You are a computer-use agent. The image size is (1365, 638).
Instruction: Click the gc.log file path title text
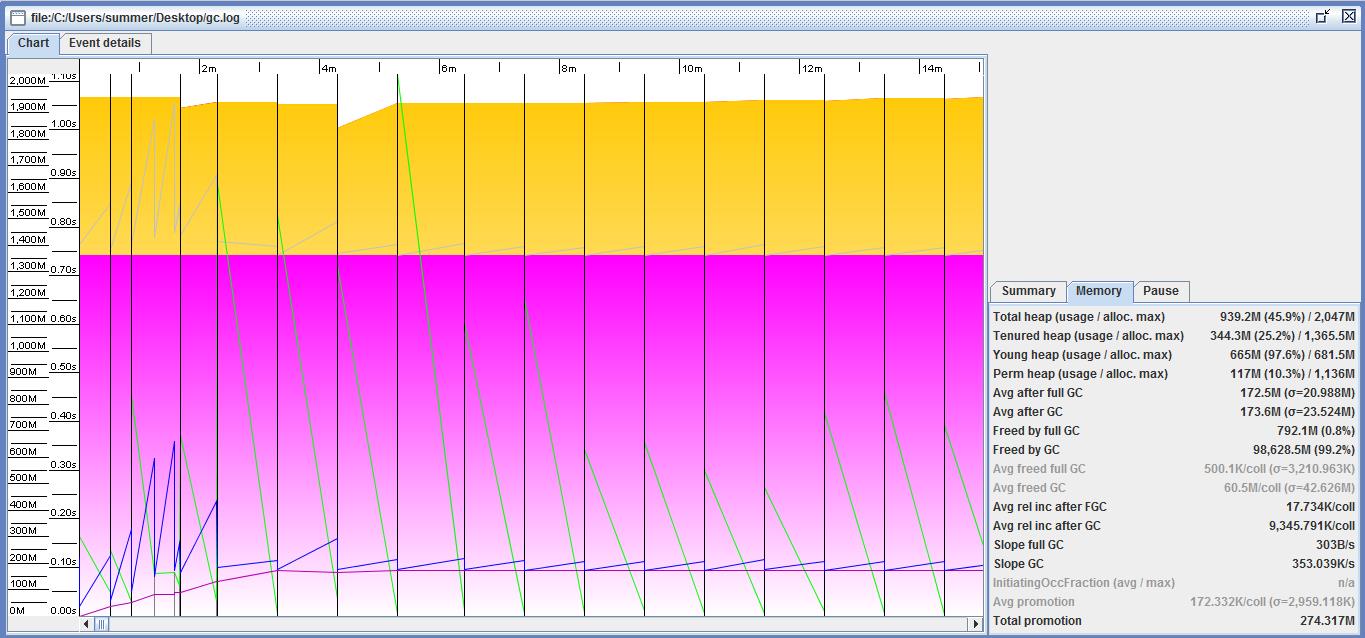coord(135,17)
